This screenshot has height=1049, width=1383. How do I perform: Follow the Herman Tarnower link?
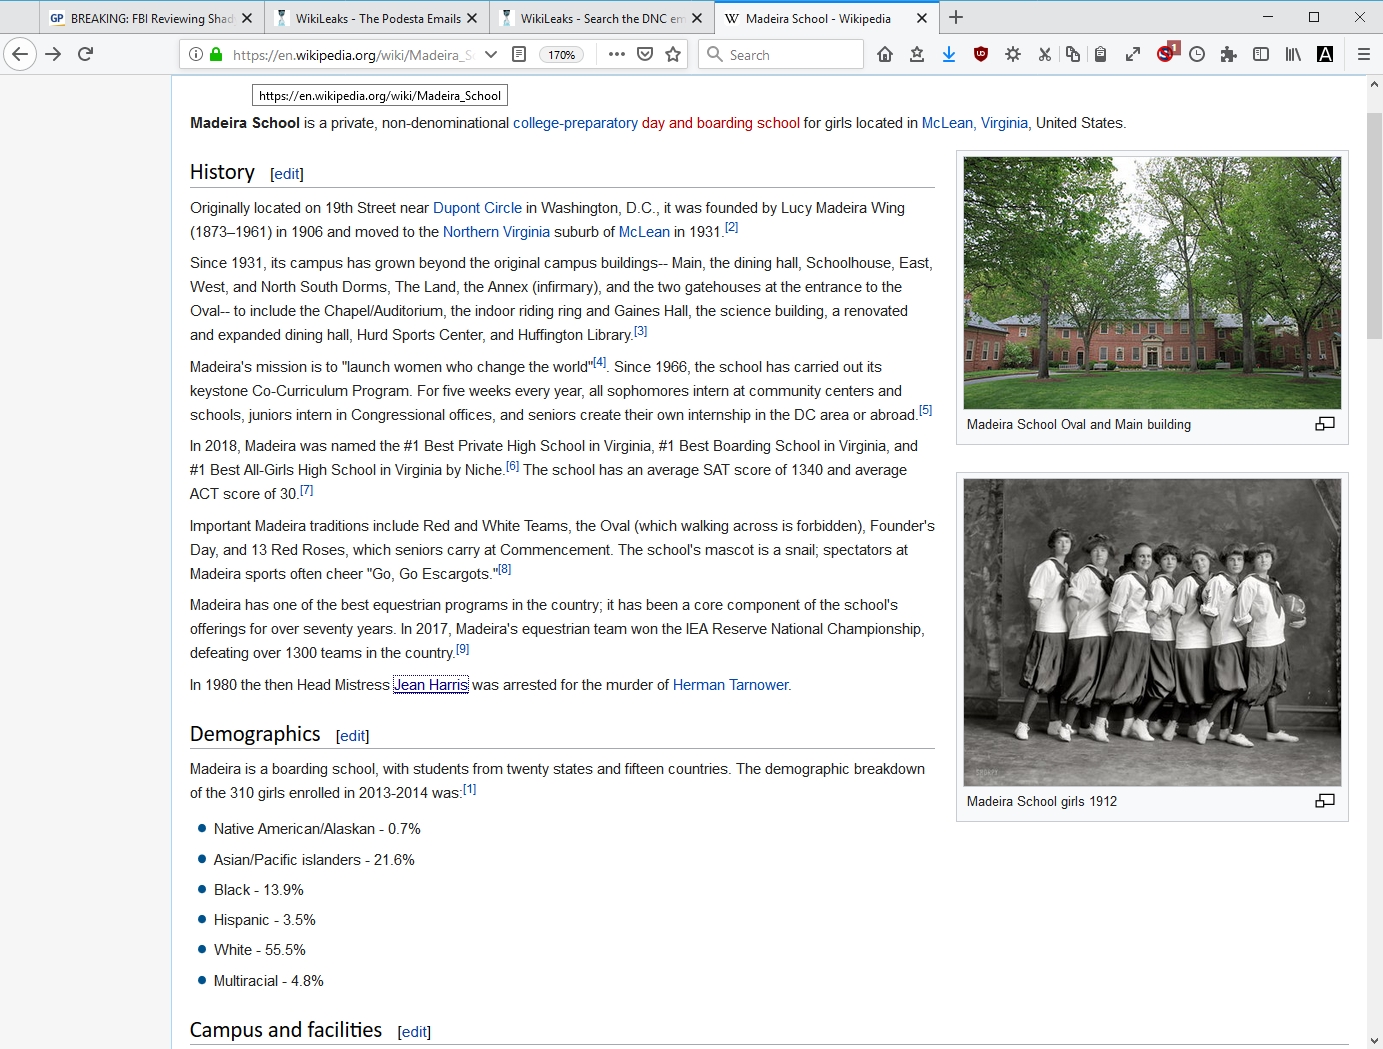[731, 685]
